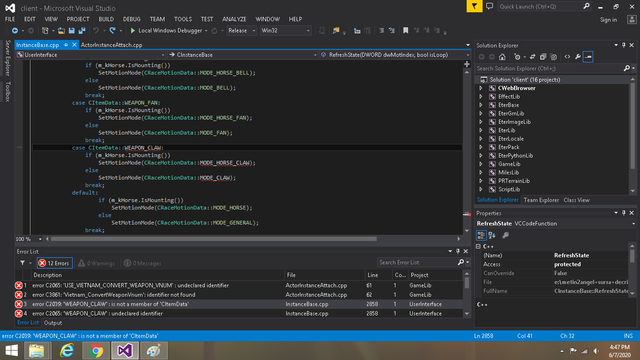The width and height of the screenshot is (640, 360).
Task: Click the Navigate Backward toolbar icon
Action: (x=15, y=31)
